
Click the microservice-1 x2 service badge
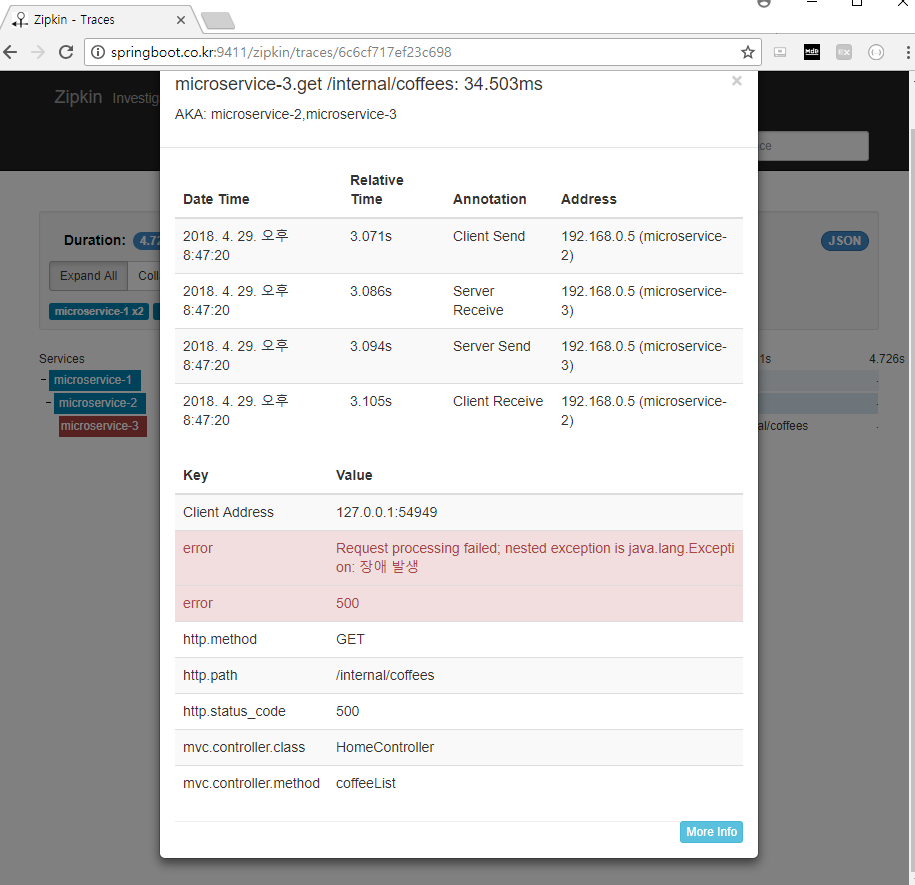coord(99,312)
